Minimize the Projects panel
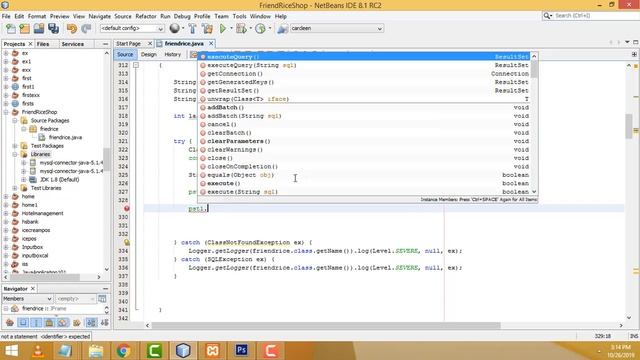This screenshot has width=640, height=360. (x=105, y=44)
